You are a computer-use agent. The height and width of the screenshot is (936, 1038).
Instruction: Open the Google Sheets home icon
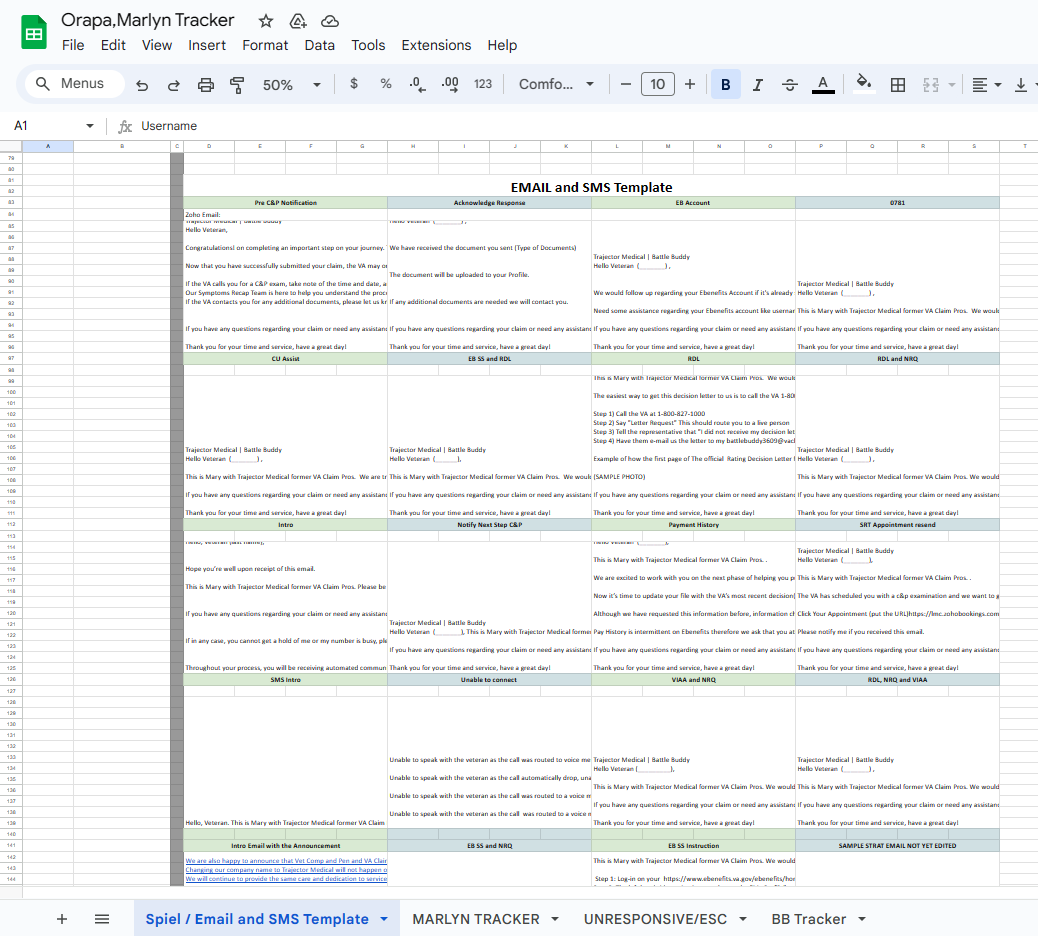tap(34, 32)
